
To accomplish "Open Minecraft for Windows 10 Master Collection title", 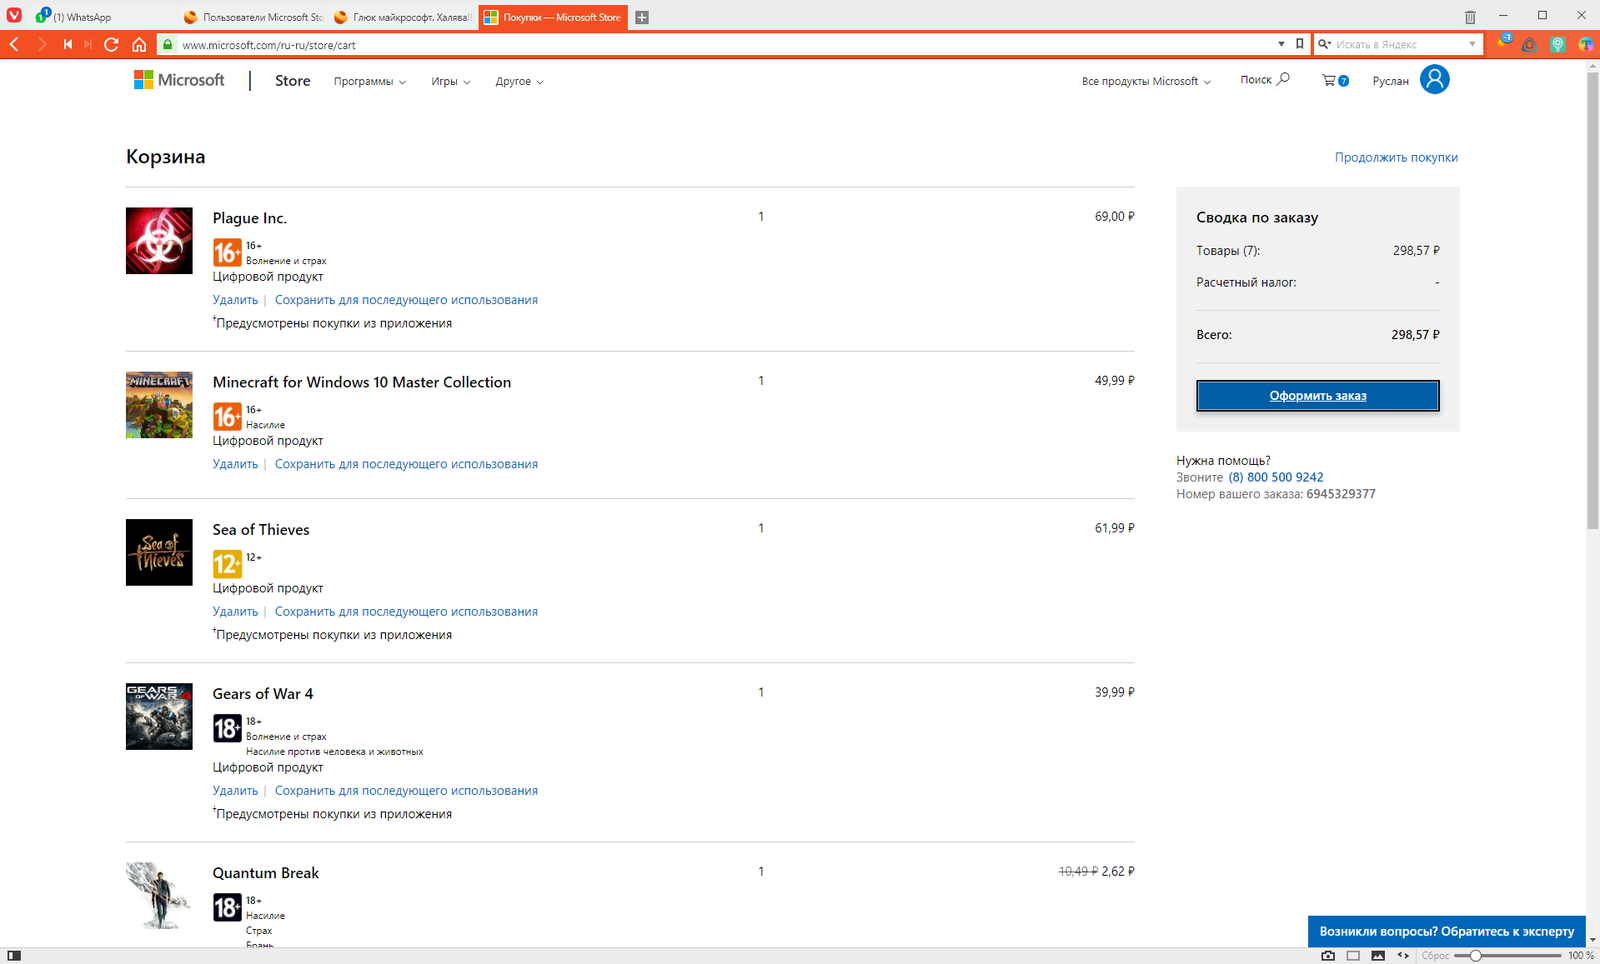I will tap(361, 382).
